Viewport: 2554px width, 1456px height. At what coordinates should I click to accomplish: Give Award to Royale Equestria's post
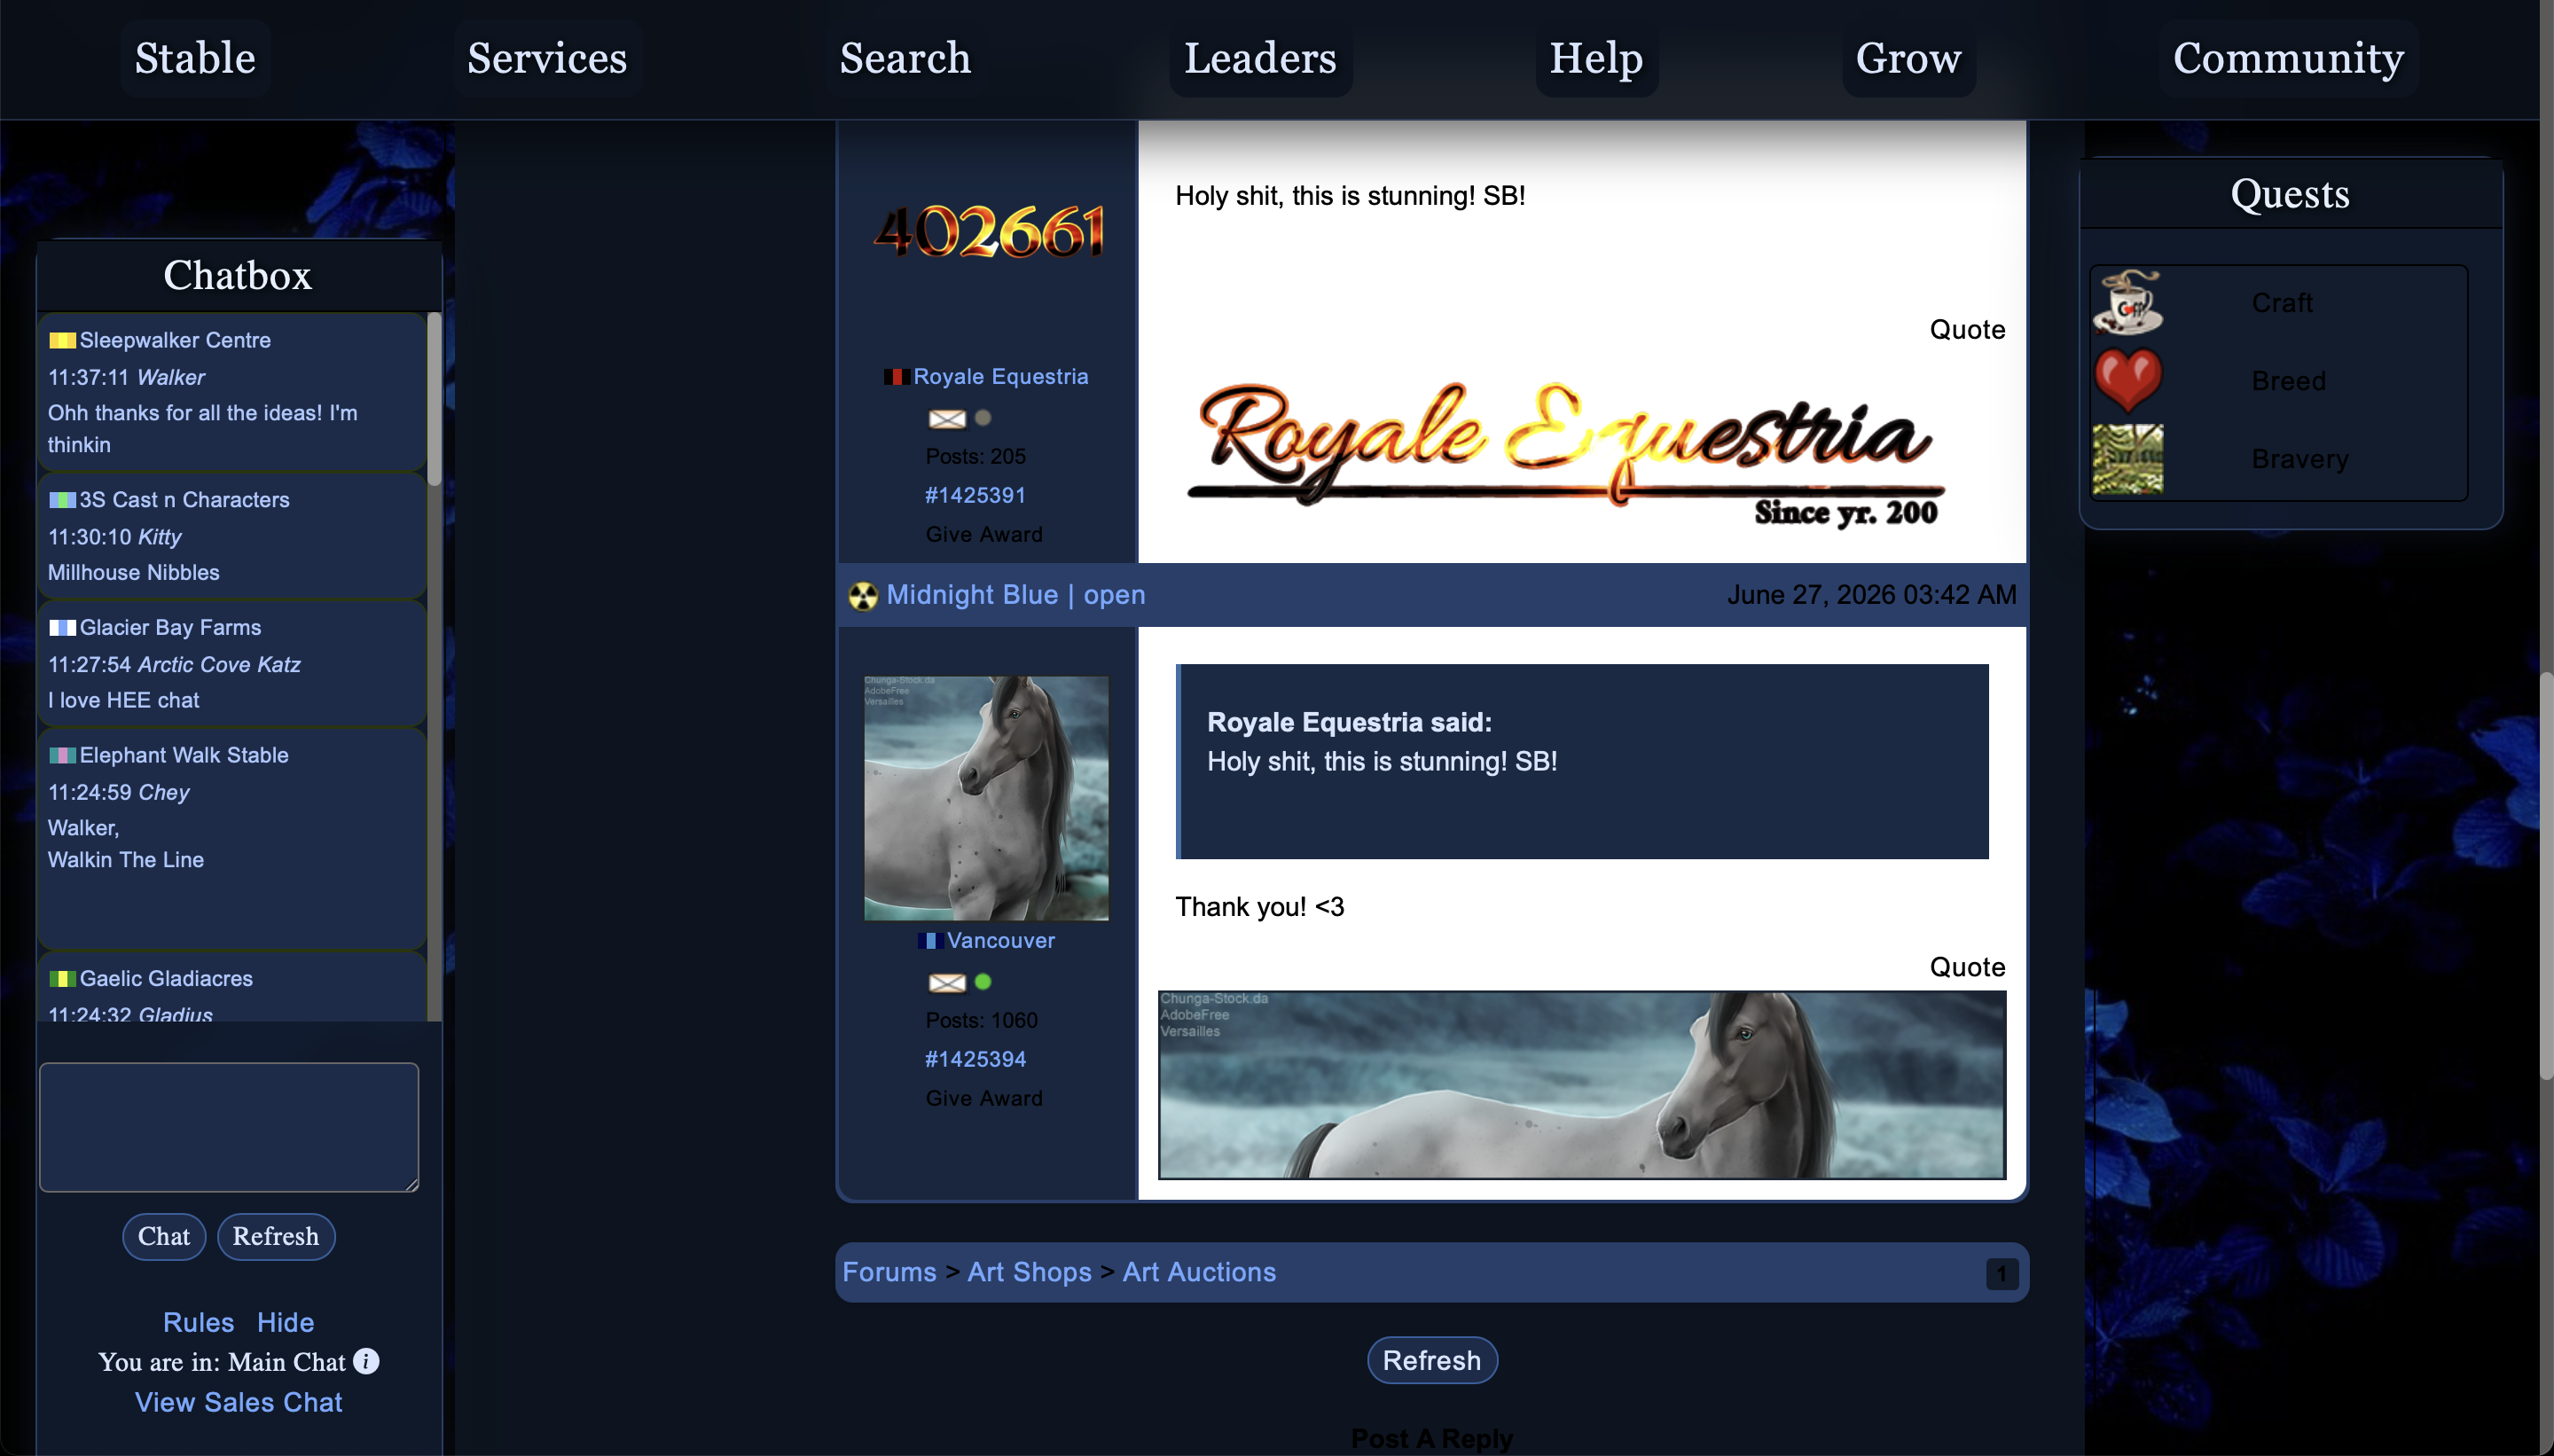[x=984, y=535]
